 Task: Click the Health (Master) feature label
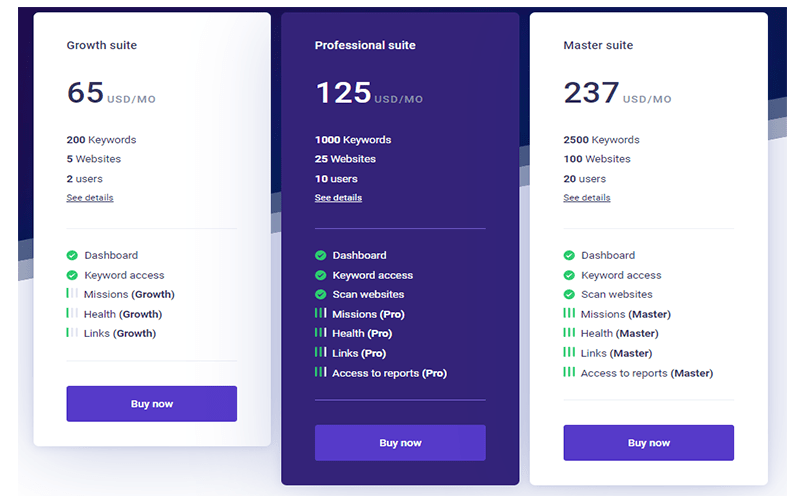[619, 333]
